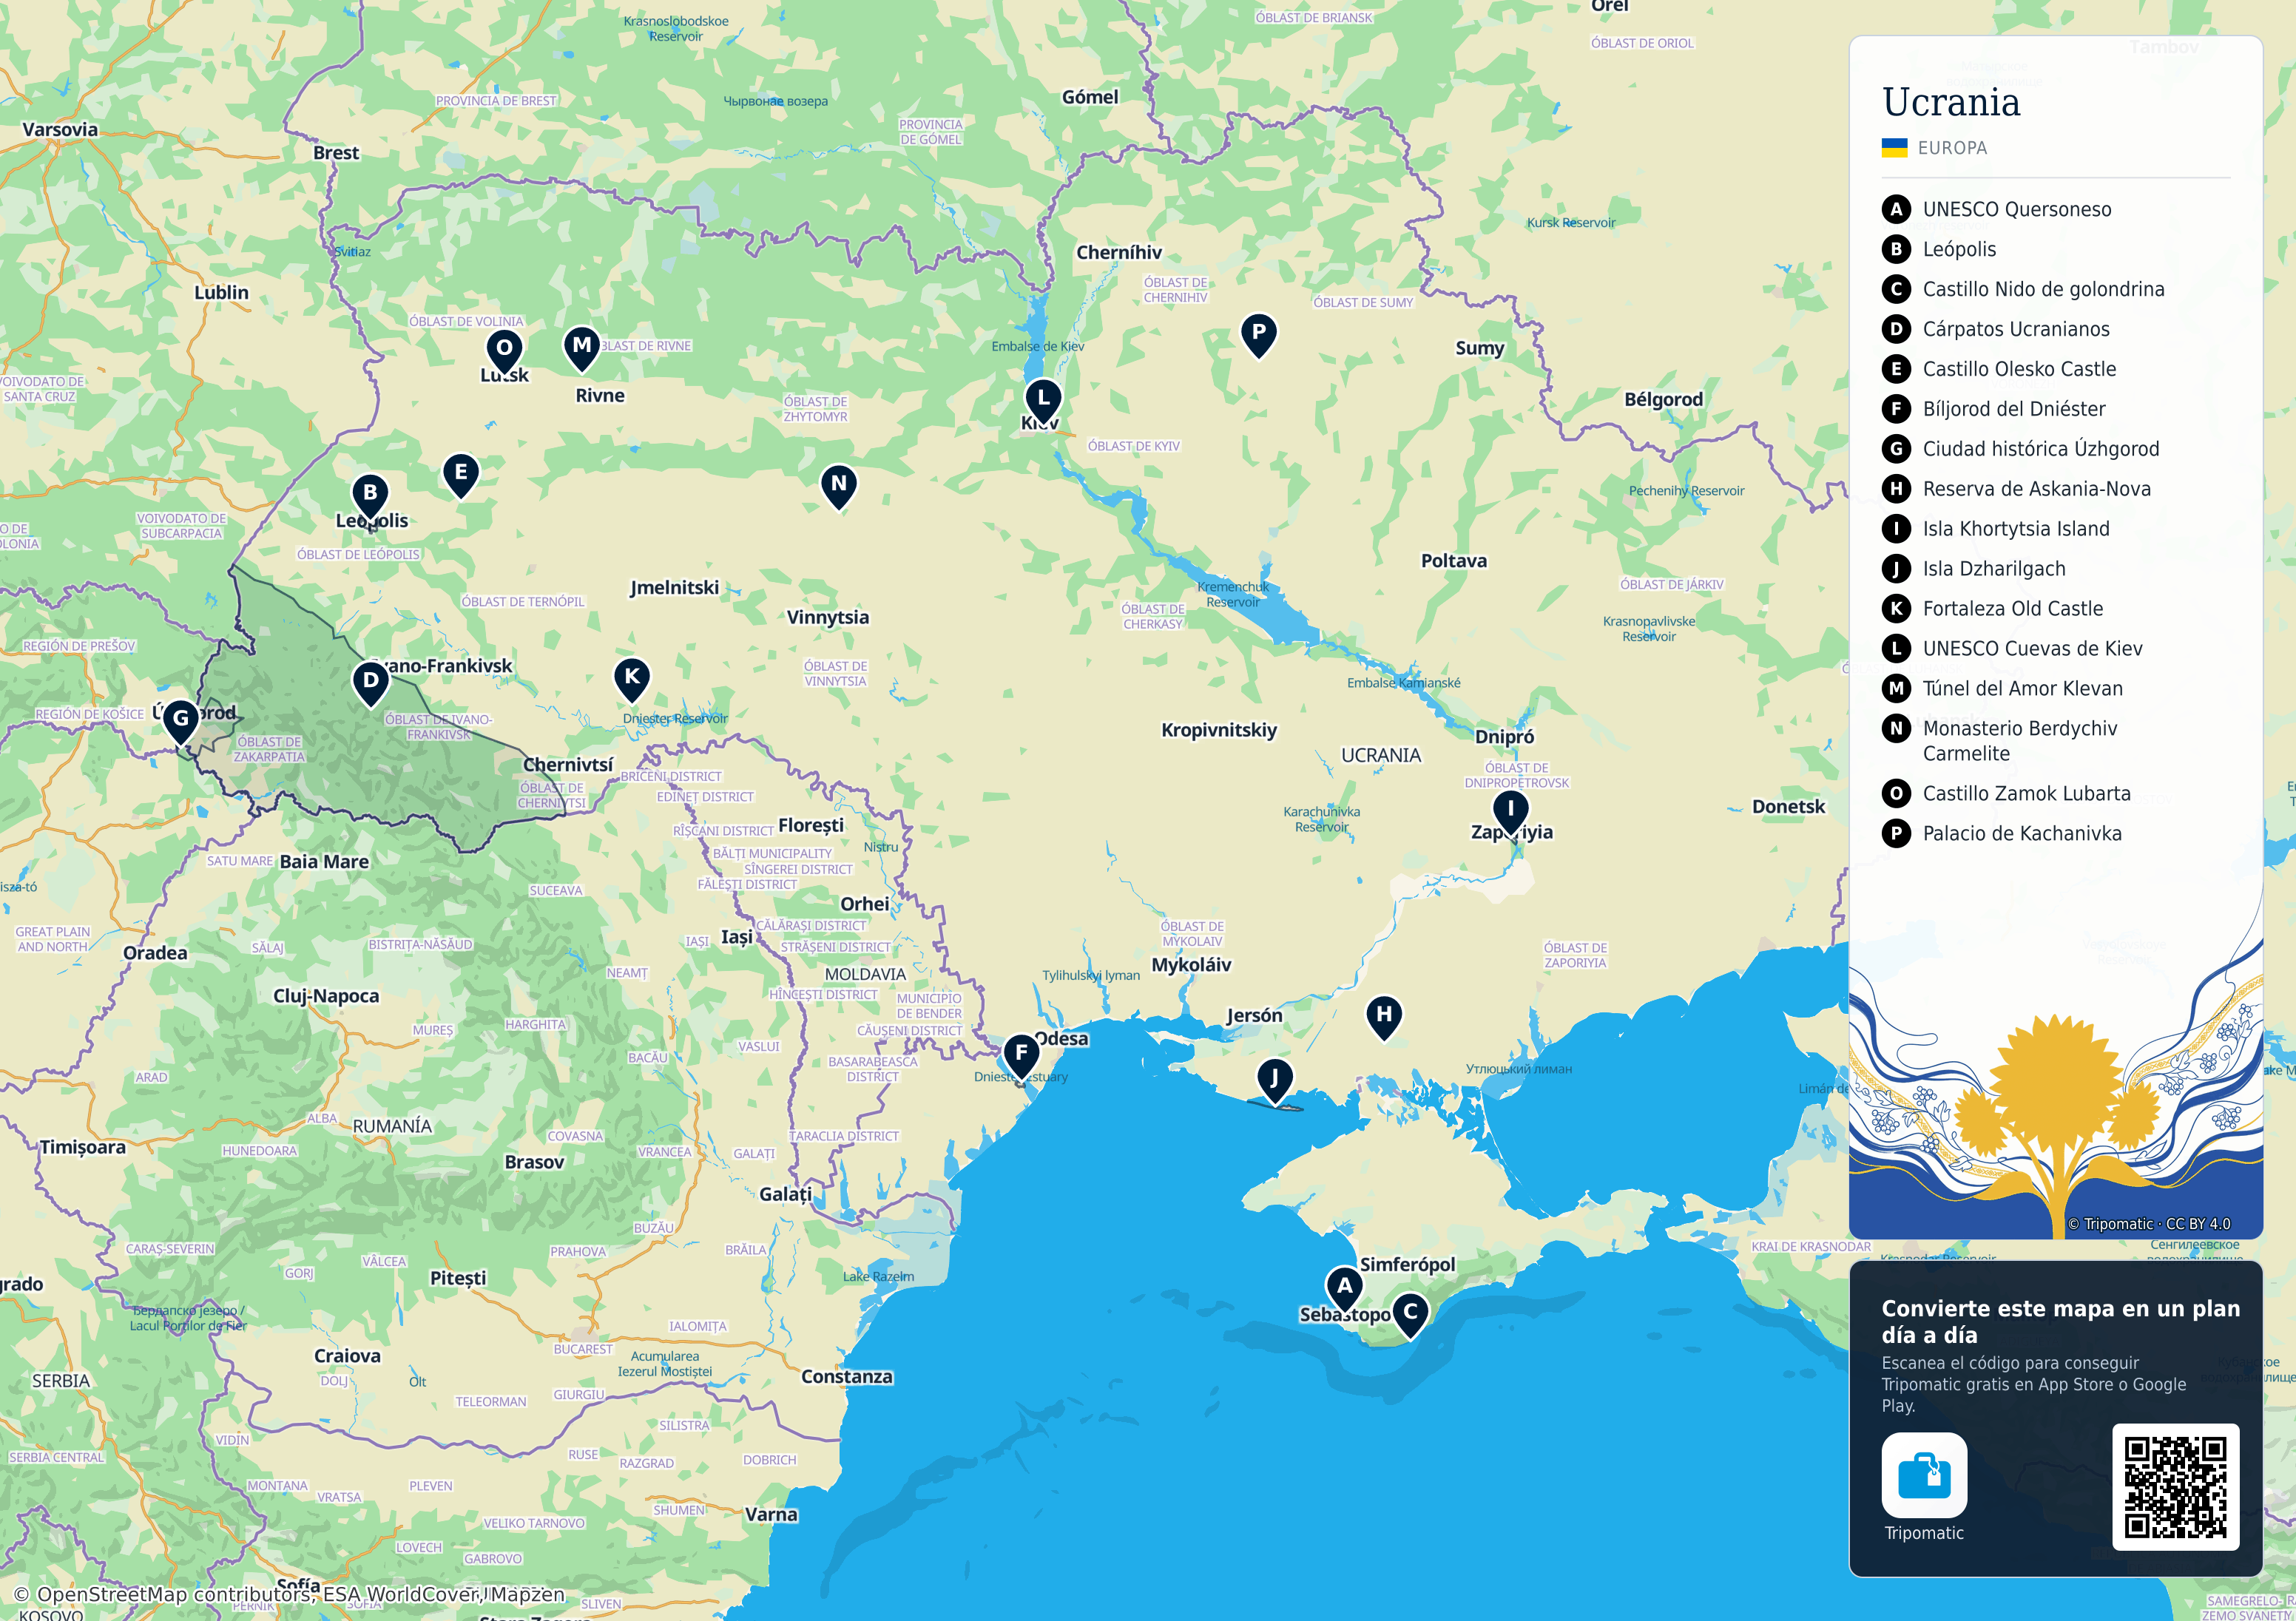Click legend entry Castillo Zamok Lubarta
2296x1621 pixels.
[x=2026, y=794]
